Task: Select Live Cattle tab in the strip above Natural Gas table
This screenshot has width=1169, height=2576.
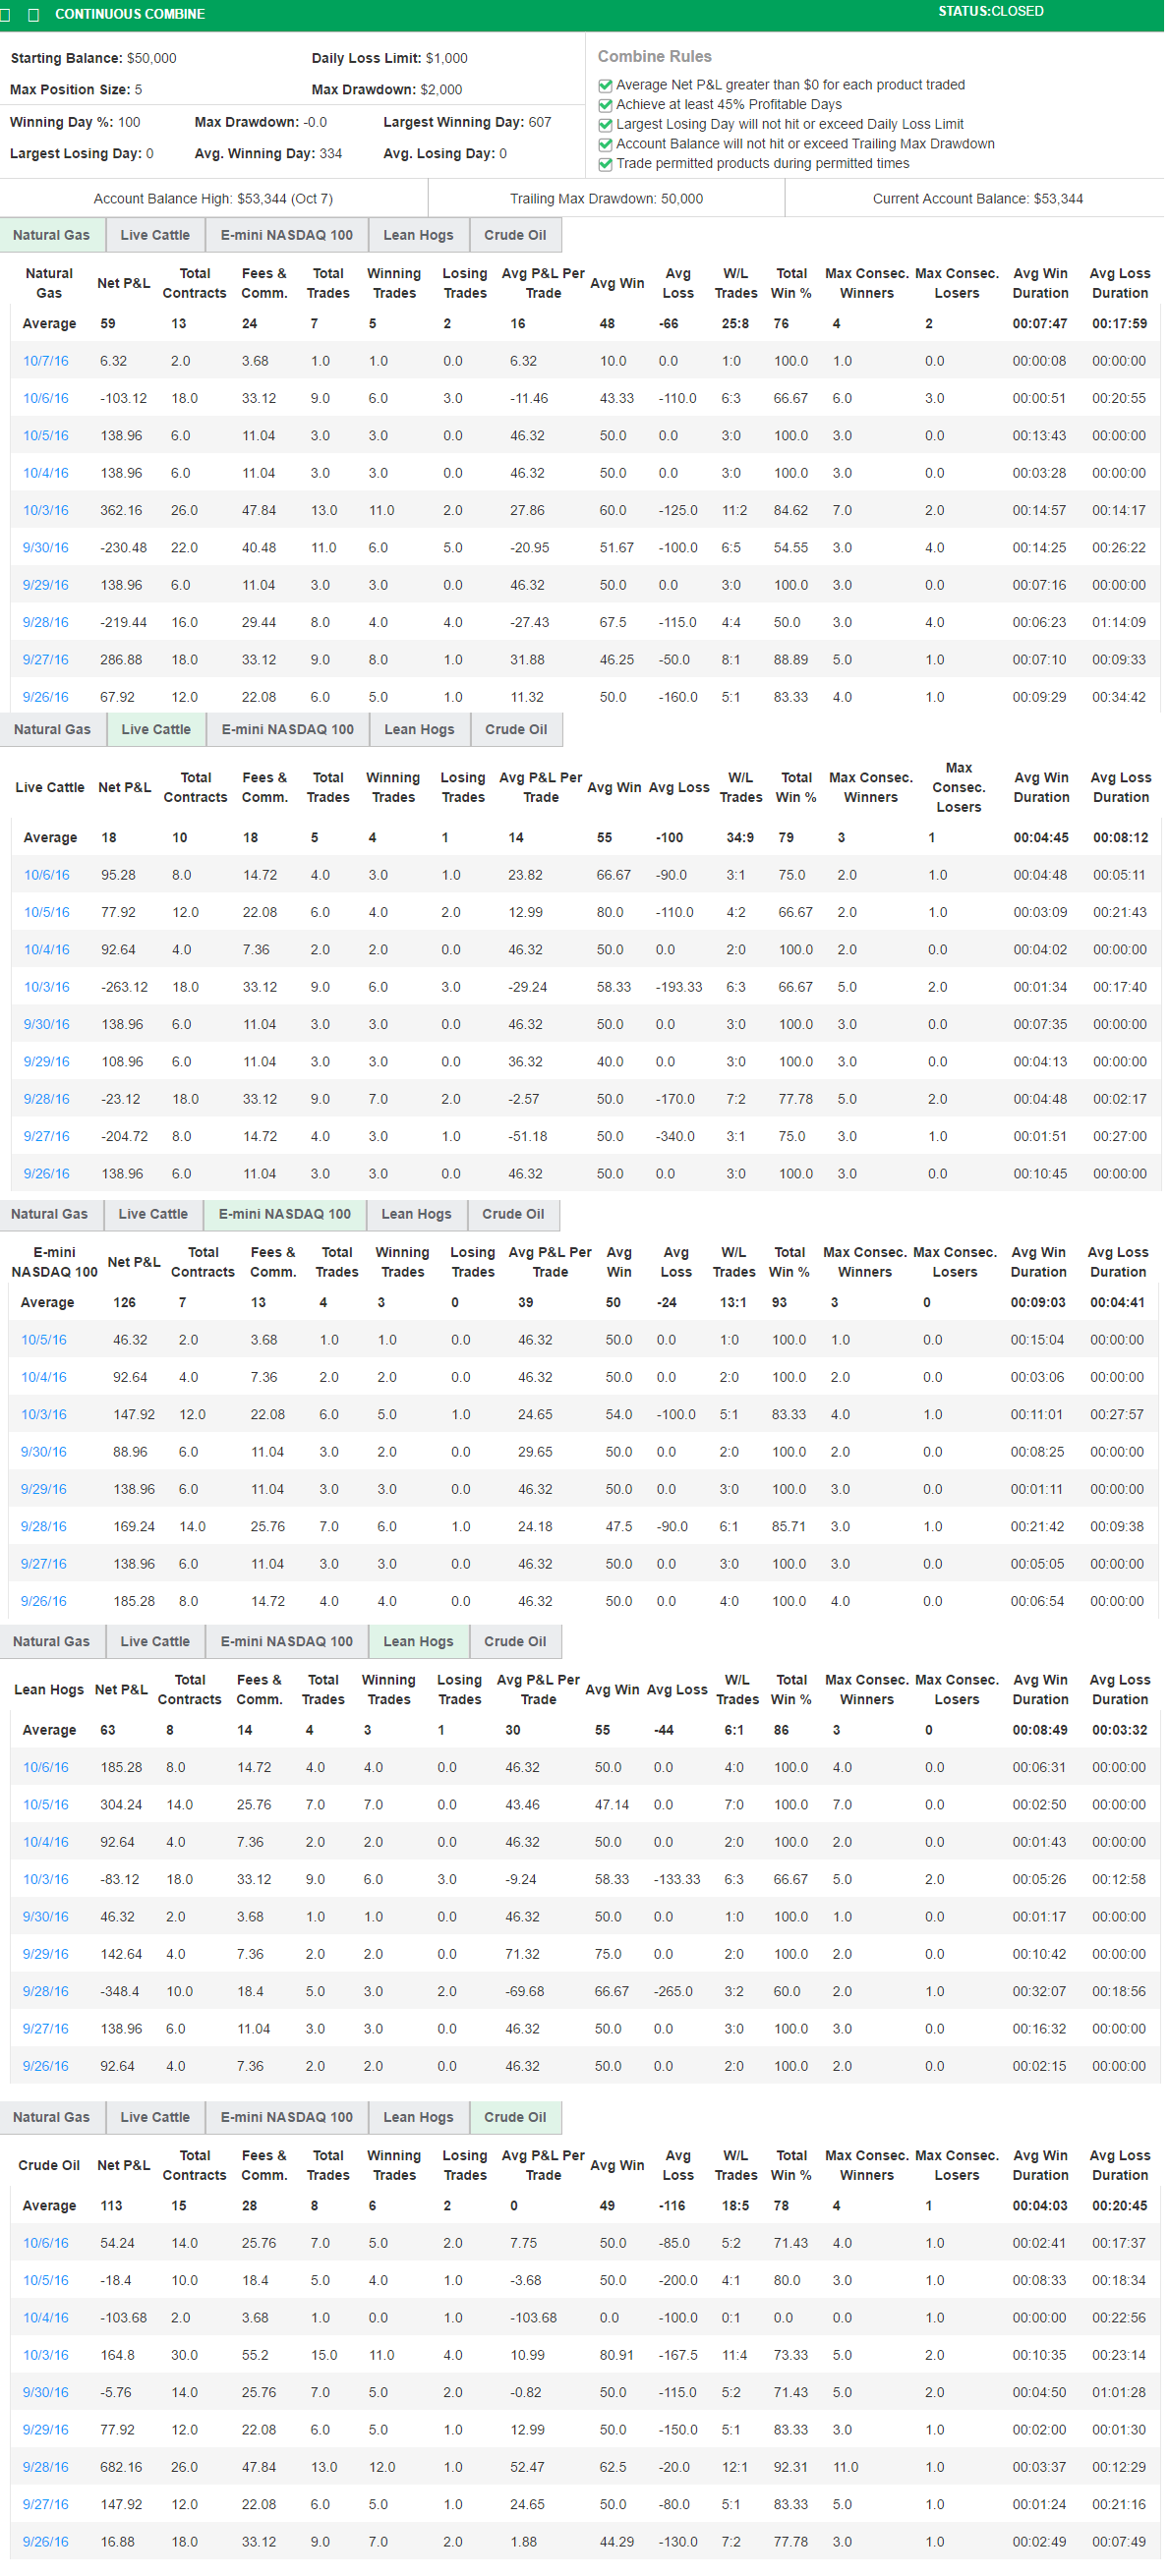Action: point(155,236)
